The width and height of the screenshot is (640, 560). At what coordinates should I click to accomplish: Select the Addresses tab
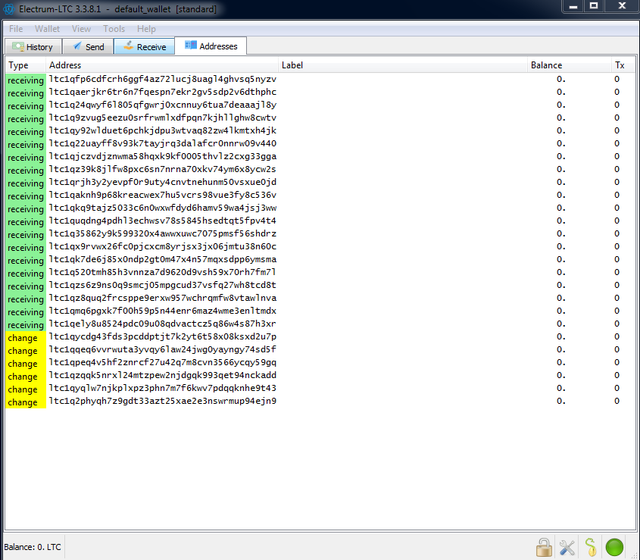211,46
